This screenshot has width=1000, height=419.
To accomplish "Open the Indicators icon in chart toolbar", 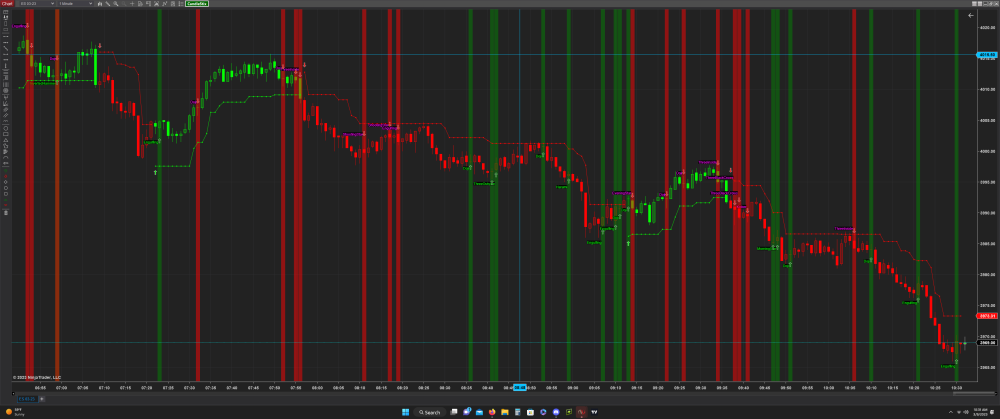I will point(156,5).
